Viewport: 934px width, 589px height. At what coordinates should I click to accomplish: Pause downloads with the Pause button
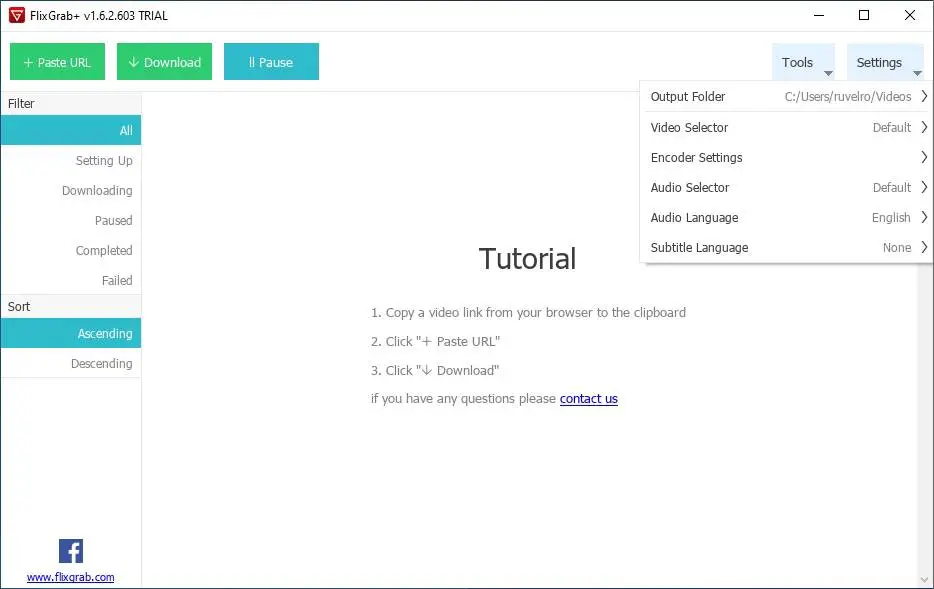(272, 61)
